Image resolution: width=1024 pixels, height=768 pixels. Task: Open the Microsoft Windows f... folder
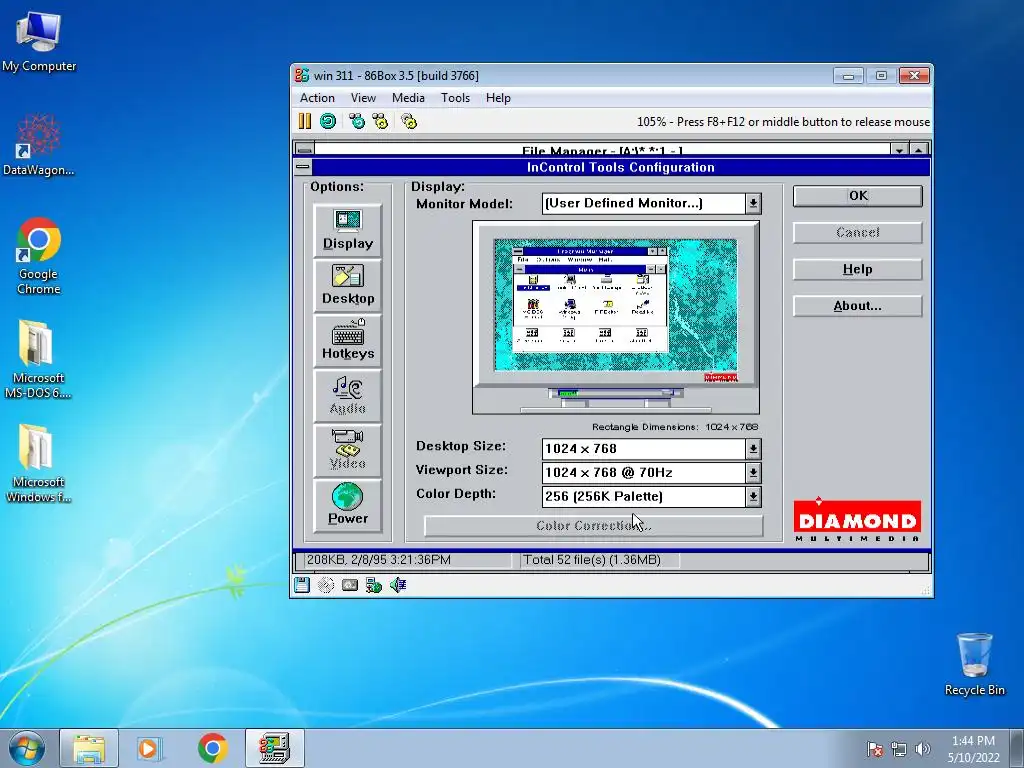pyautogui.click(x=38, y=464)
